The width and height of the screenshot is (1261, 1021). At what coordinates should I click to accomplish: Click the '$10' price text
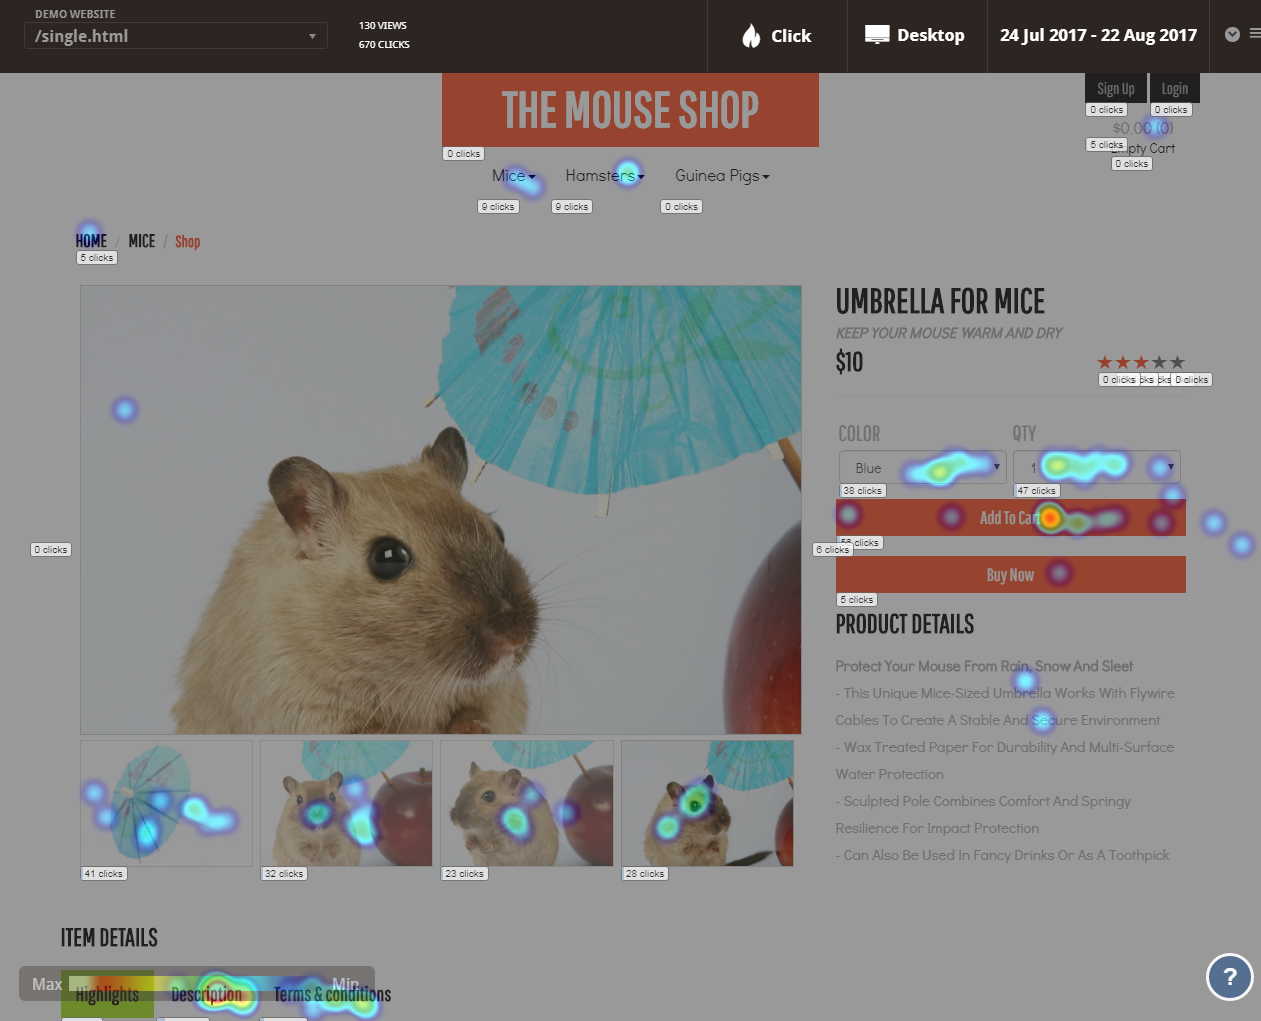pos(849,362)
